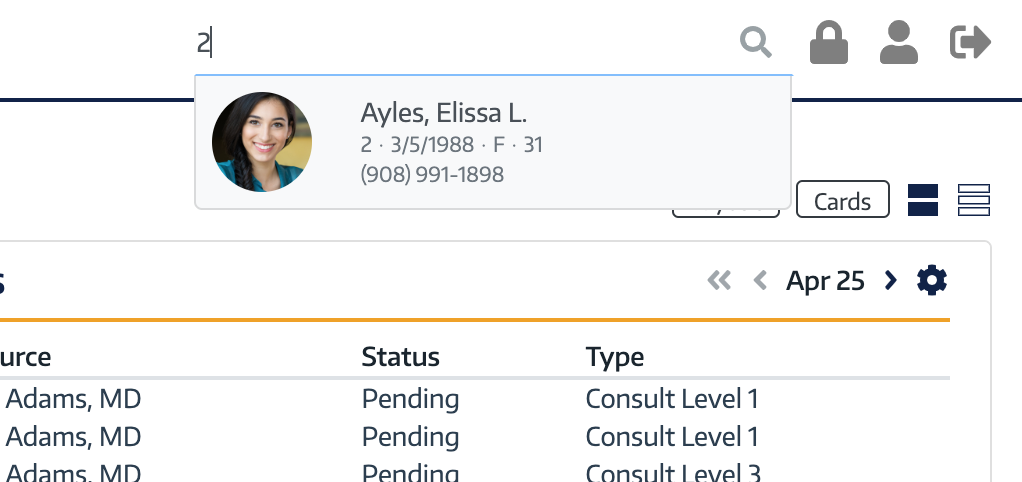Switch to the outlined three-row layout view
1022x482 pixels.
tap(974, 200)
